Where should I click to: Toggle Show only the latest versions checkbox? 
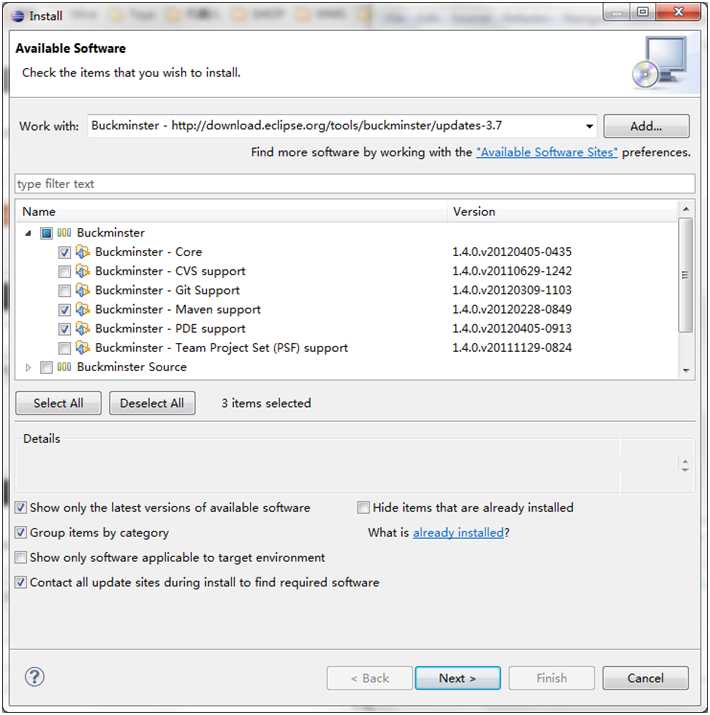tap(21, 508)
